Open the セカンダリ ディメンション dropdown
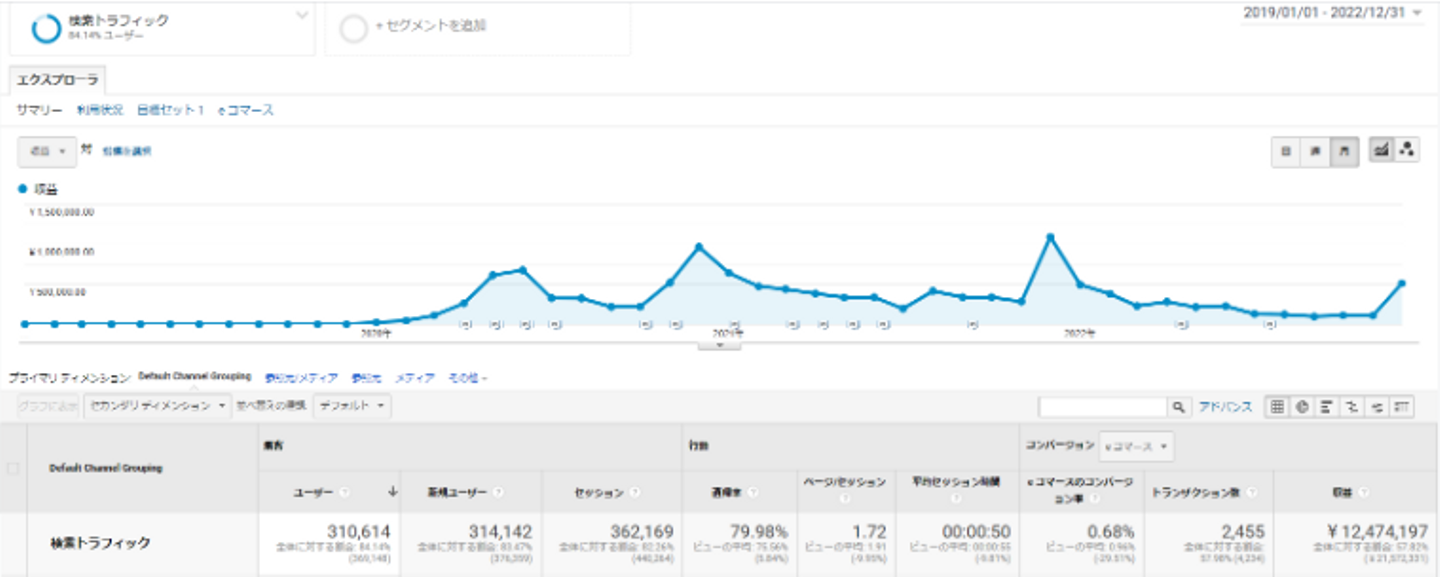 click(158, 406)
